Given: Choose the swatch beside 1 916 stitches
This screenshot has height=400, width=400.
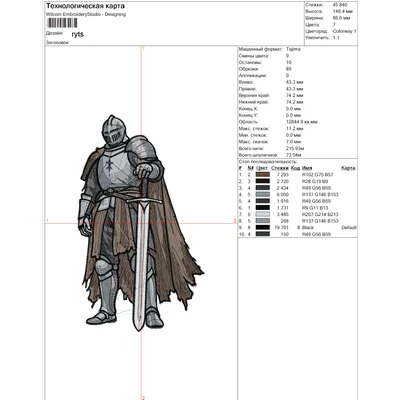Looking at the screenshot, I should (x=263, y=201).
